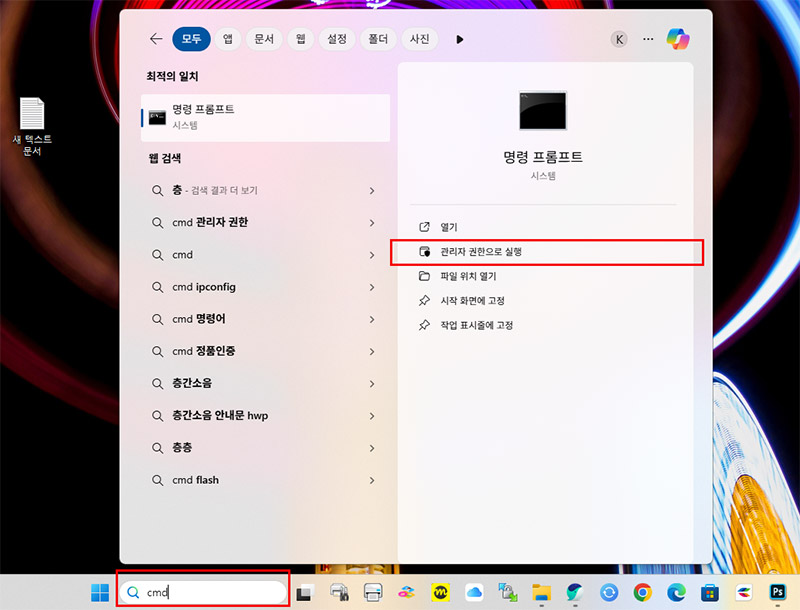Expand chevron for cmd 정품인증
This screenshot has height=610, width=800.
click(372, 351)
